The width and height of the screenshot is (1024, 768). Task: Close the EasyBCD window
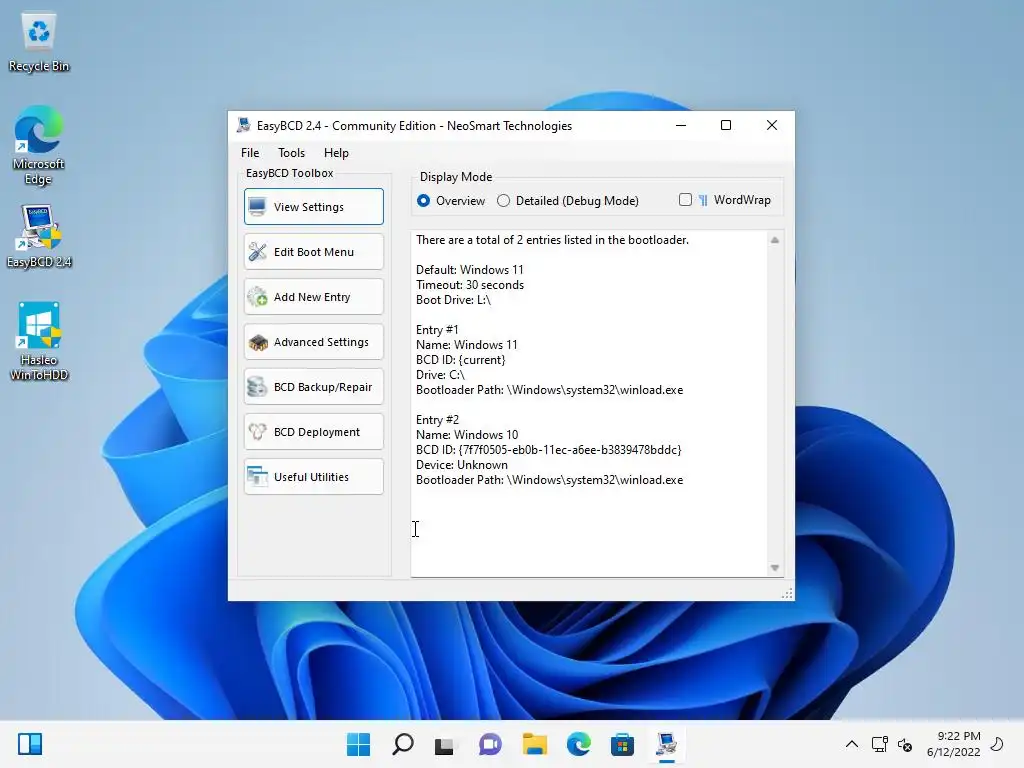[x=771, y=125]
